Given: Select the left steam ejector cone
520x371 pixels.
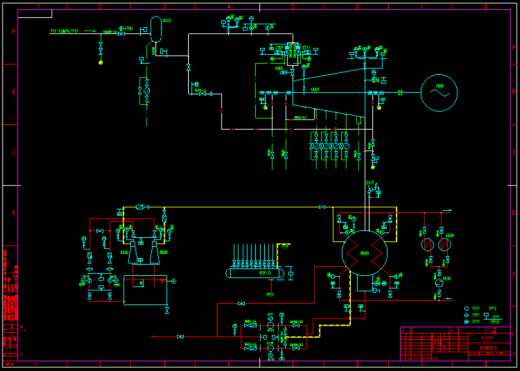Looking at the screenshot, I should coord(133,252).
